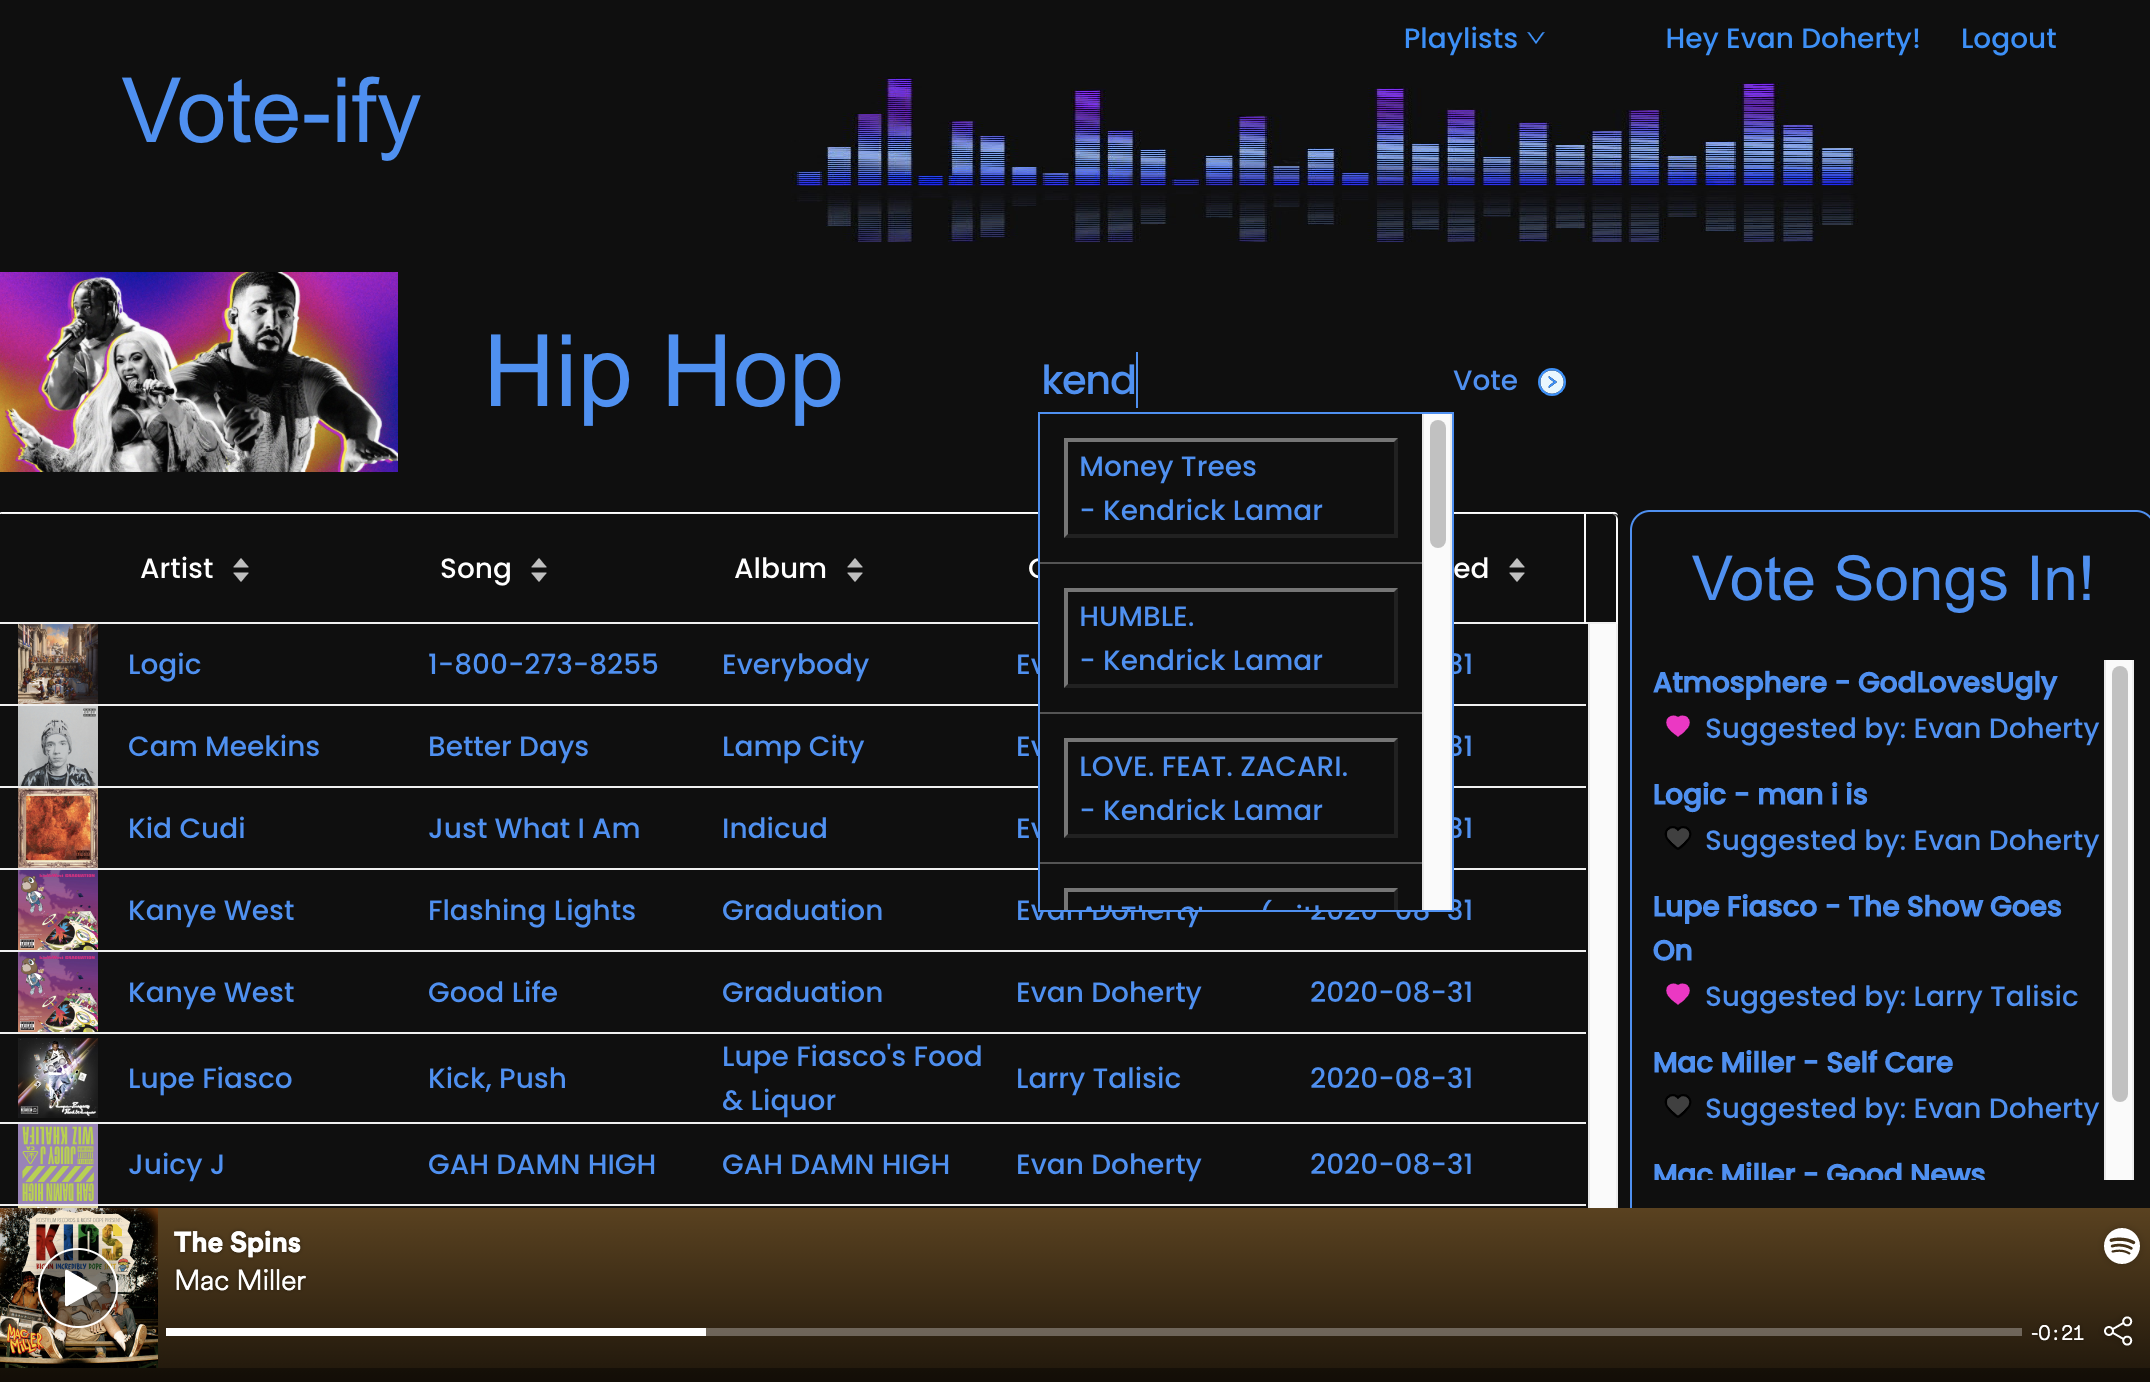
Task: Click the Hip Hop playlist cover image
Action: (x=199, y=372)
